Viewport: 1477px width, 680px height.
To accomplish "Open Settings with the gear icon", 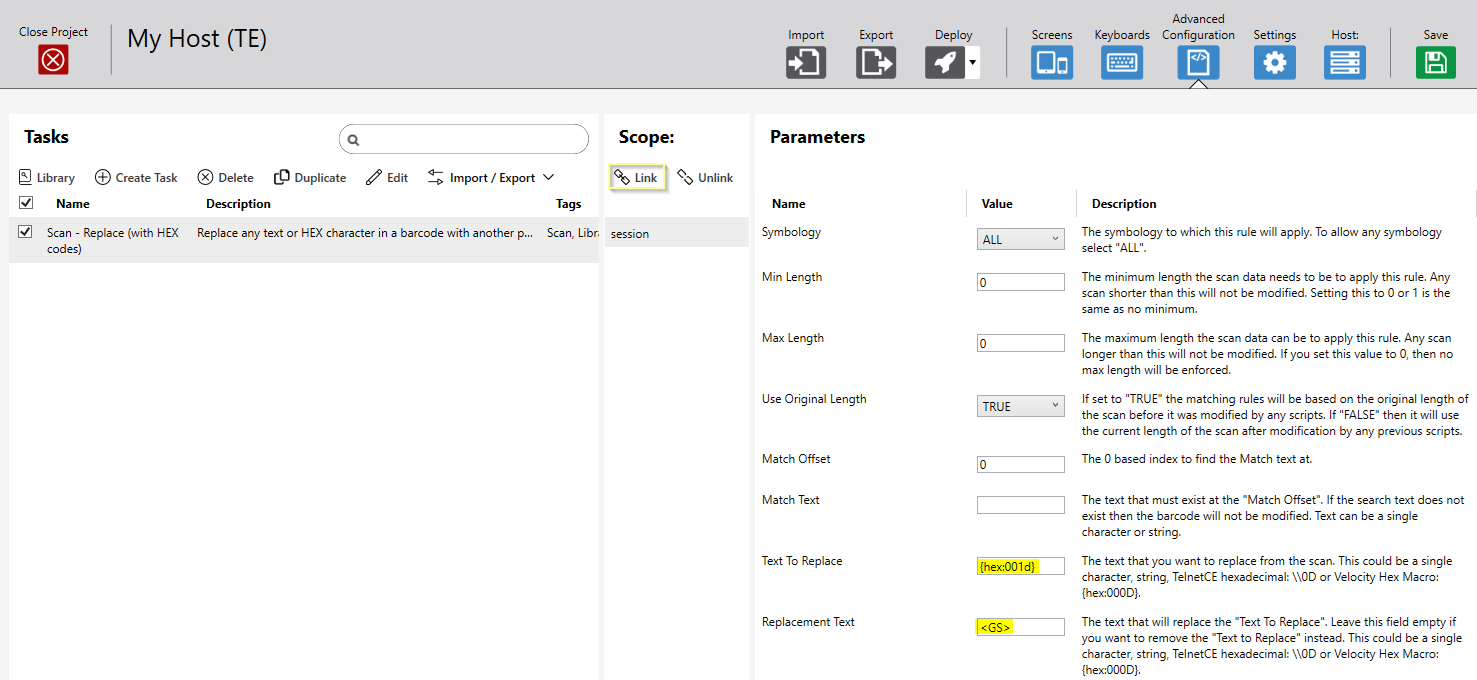I will click(1275, 63).
